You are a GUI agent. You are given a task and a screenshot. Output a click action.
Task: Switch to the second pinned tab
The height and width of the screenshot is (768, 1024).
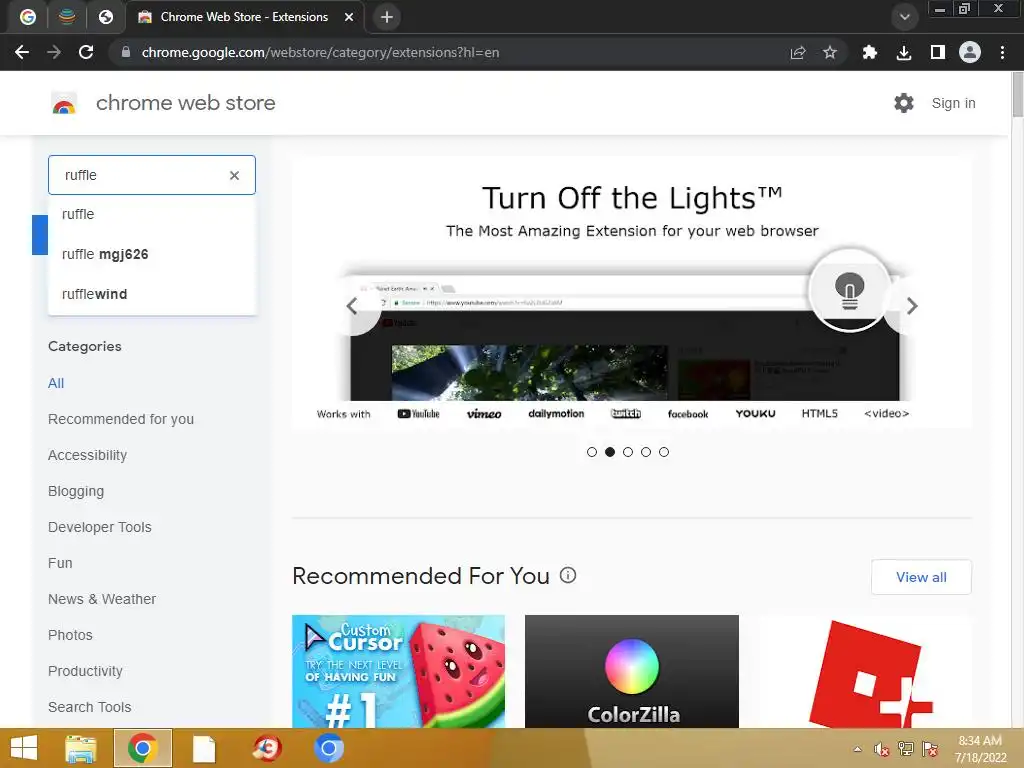coord(67,17)
